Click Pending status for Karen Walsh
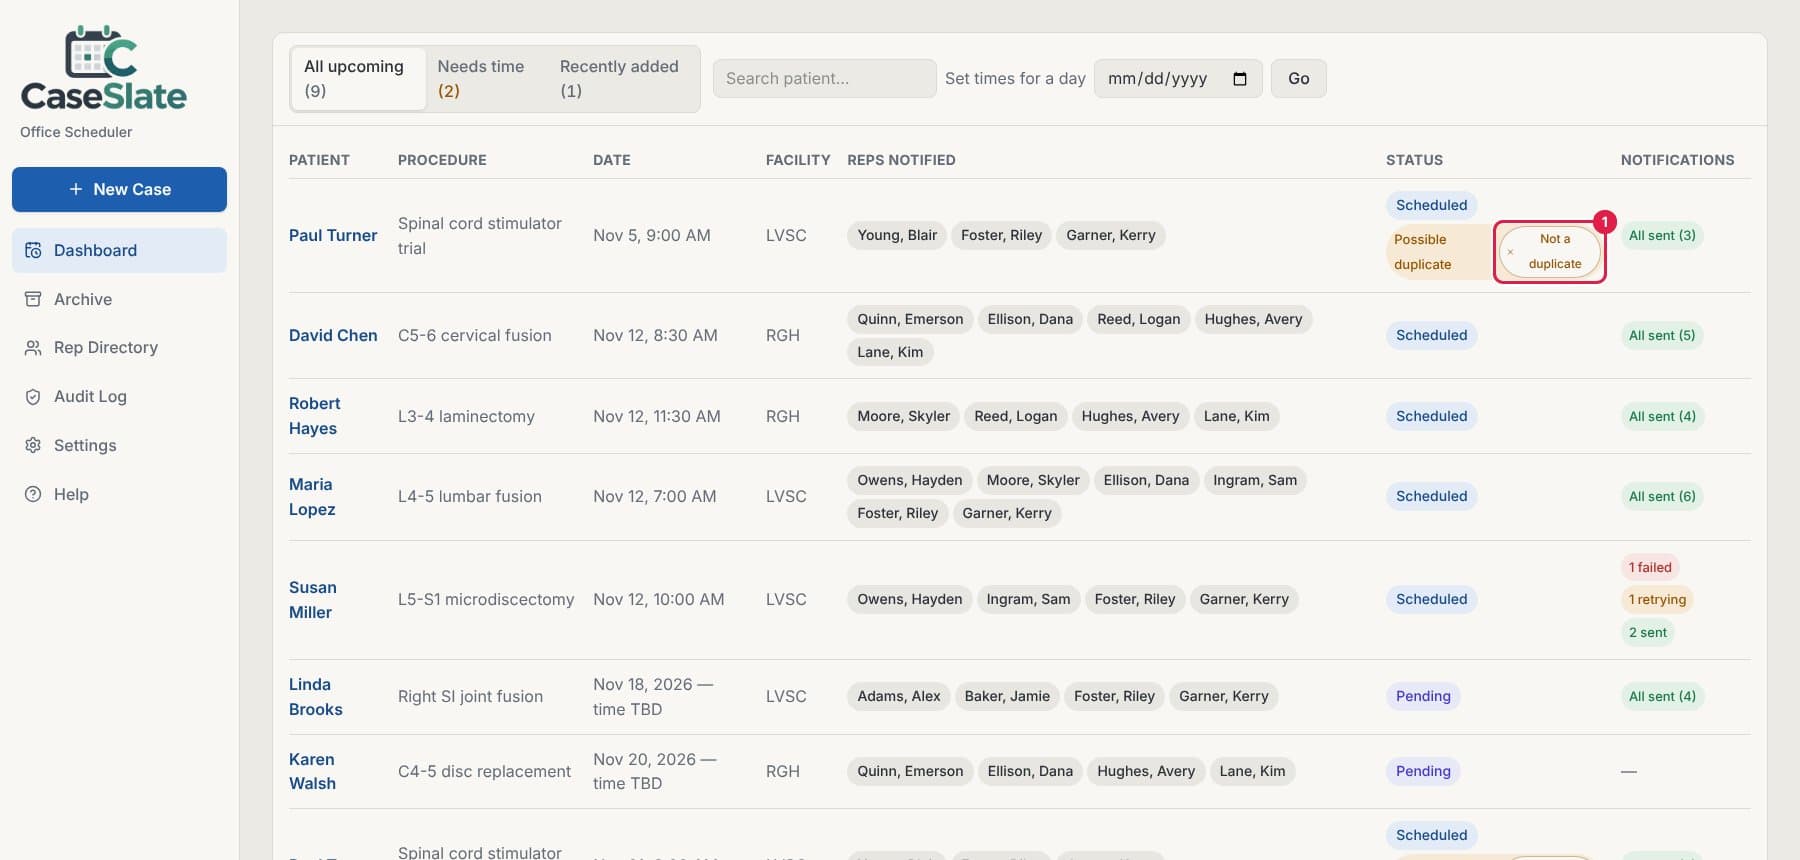 [x=1423, y=771]
